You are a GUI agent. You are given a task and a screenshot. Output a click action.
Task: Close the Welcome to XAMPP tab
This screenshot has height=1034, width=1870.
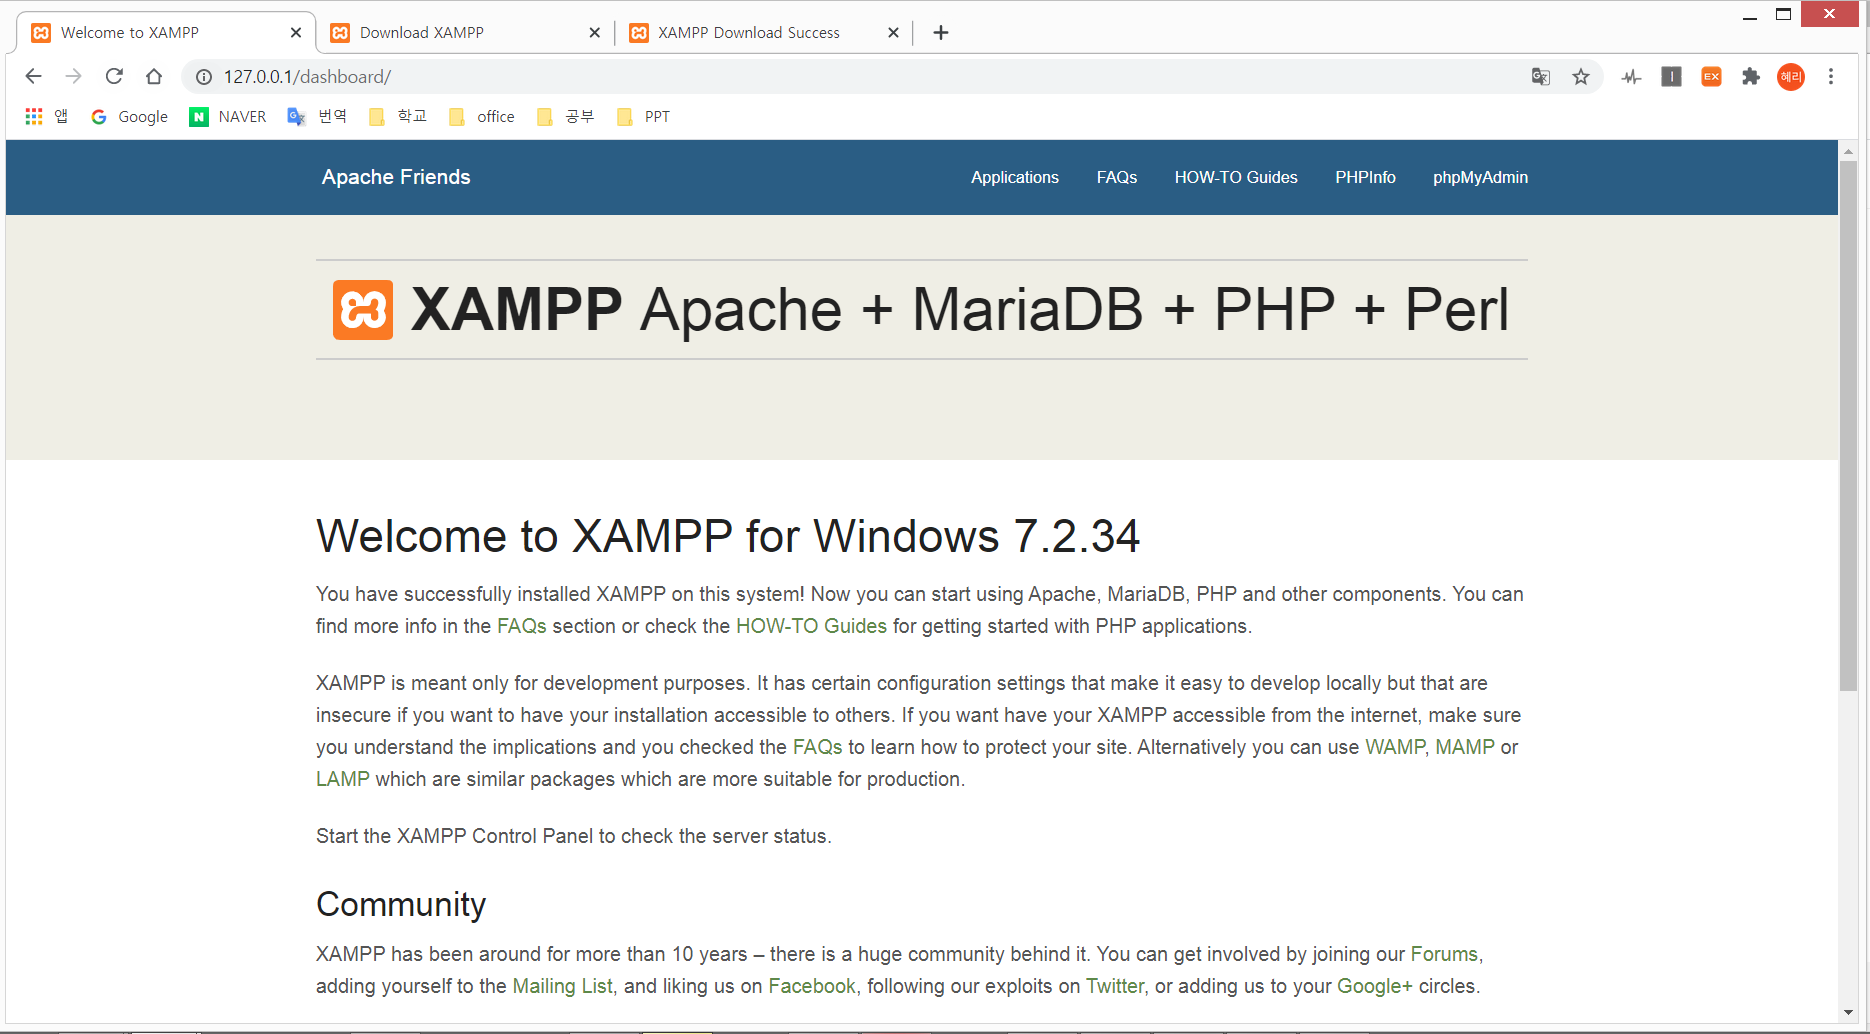coord(296,33)
